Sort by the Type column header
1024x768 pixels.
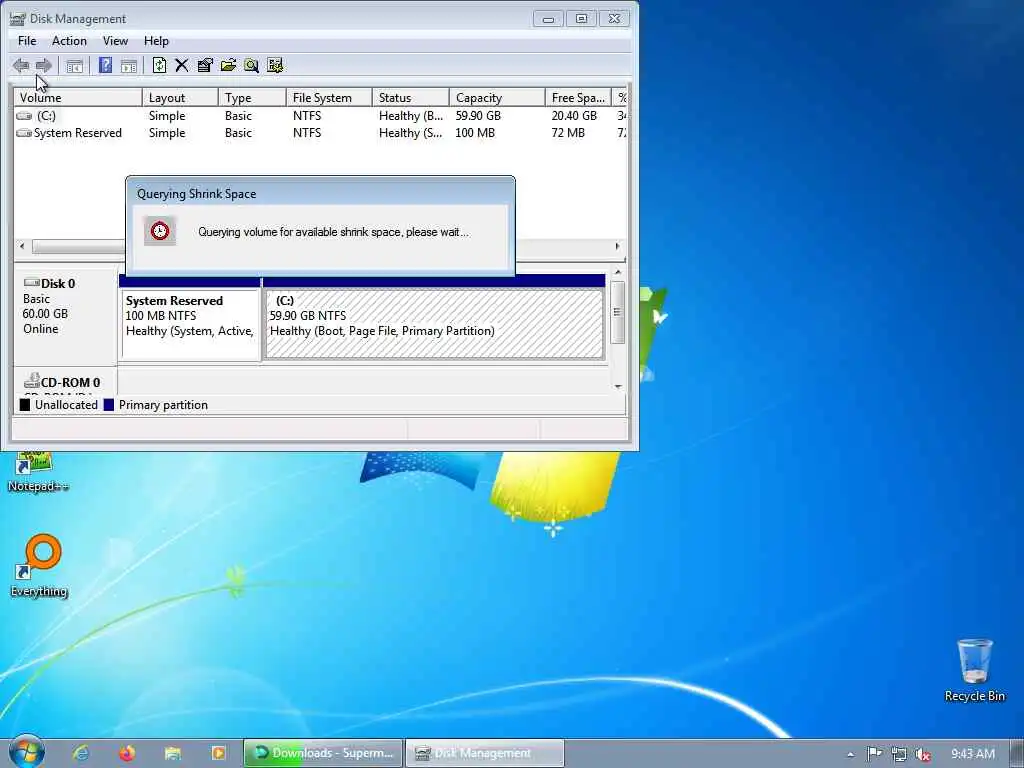(252, 97)
